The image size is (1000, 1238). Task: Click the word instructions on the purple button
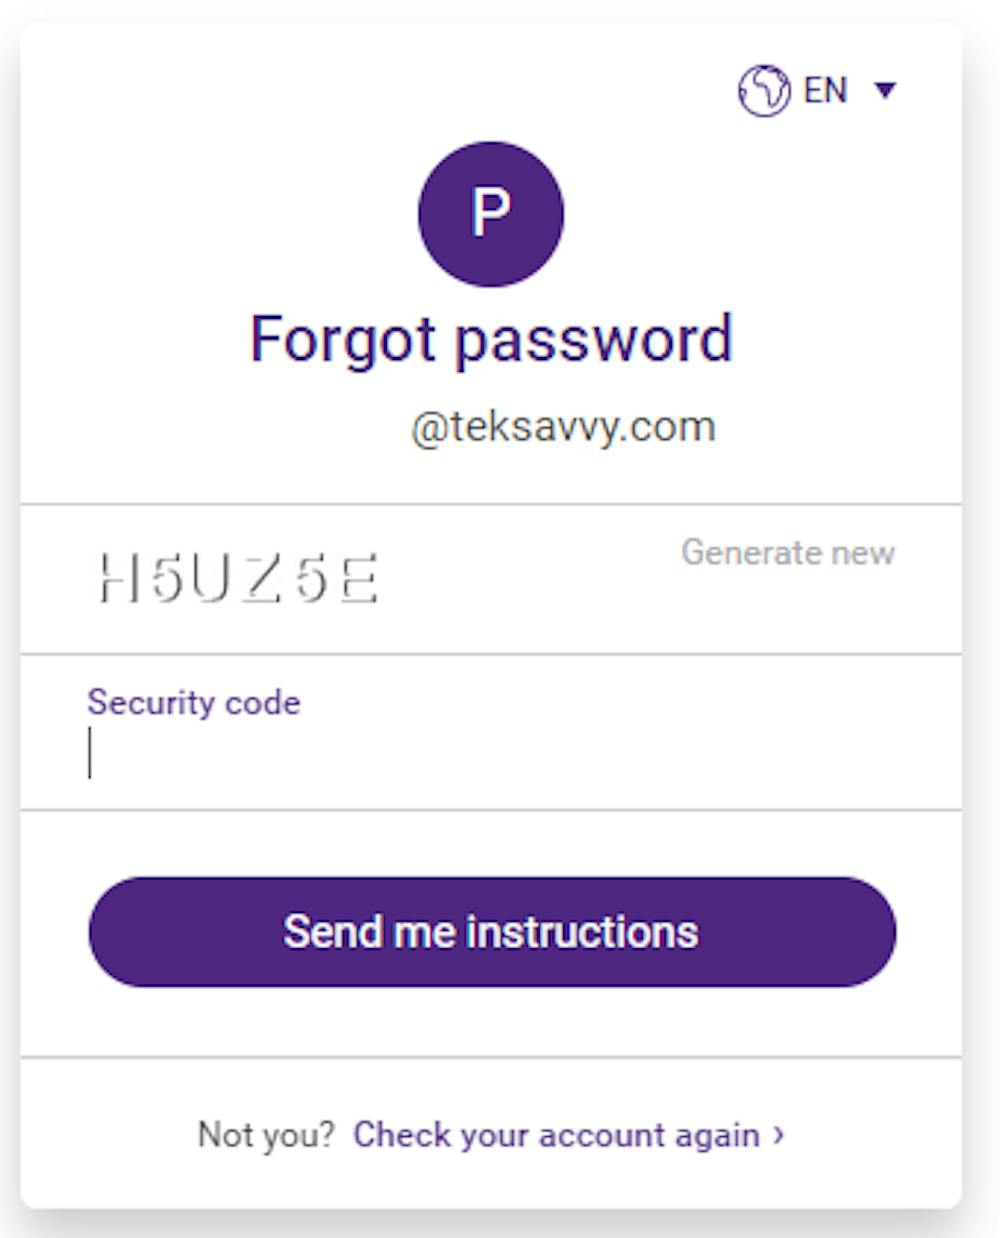pos(582,932)
